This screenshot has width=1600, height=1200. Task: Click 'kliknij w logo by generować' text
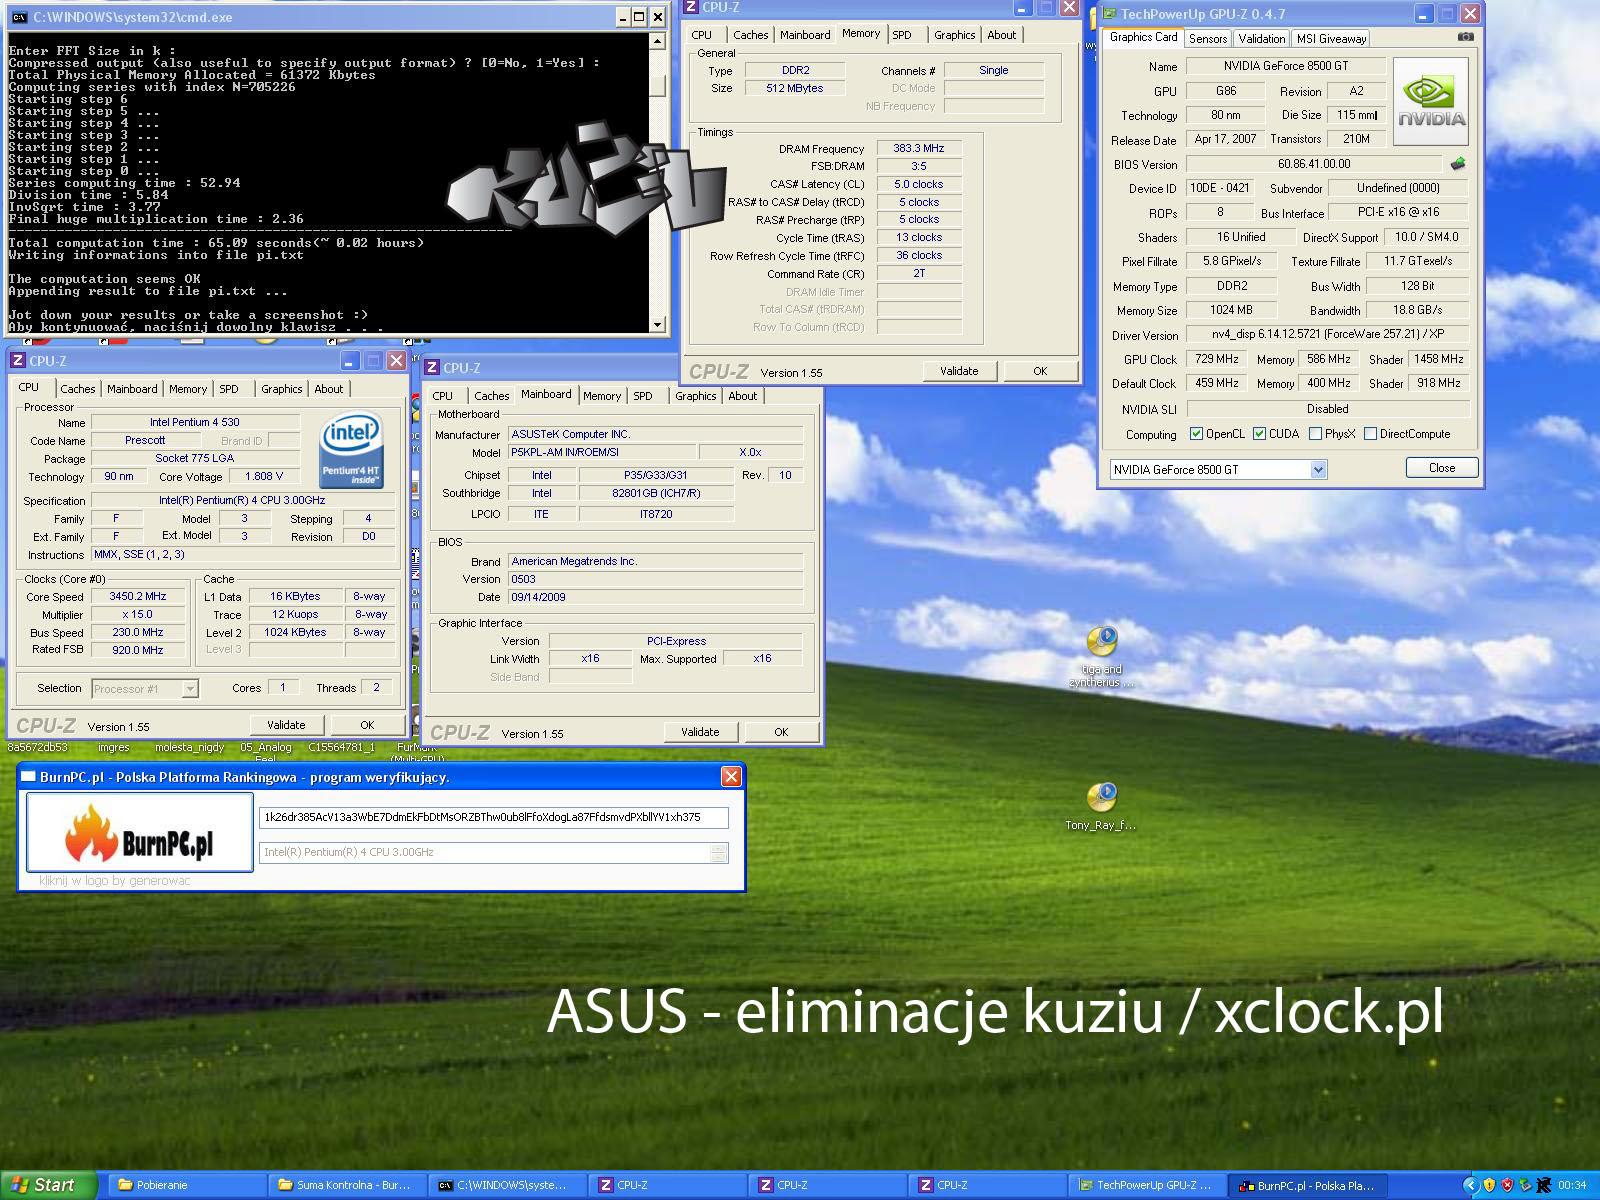click(x=114, y=881)
